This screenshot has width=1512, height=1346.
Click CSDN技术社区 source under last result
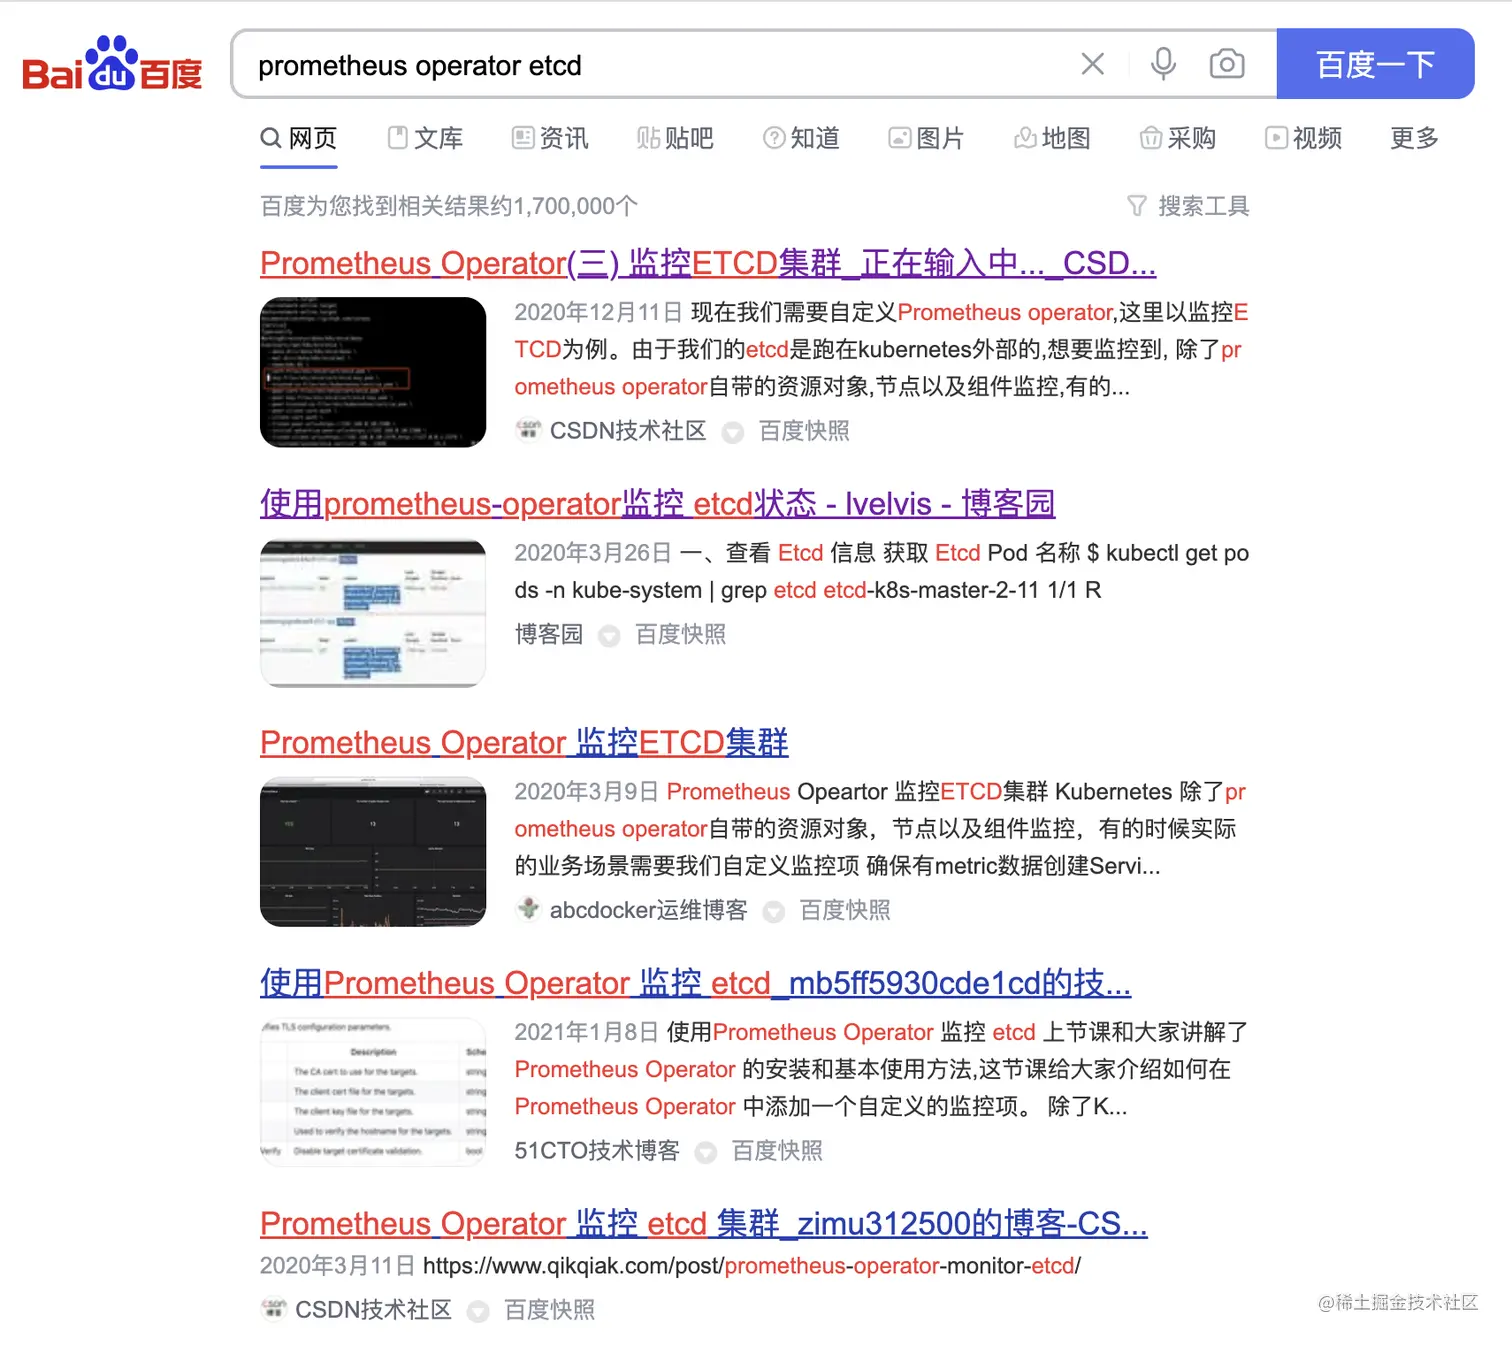point(373,1310)
